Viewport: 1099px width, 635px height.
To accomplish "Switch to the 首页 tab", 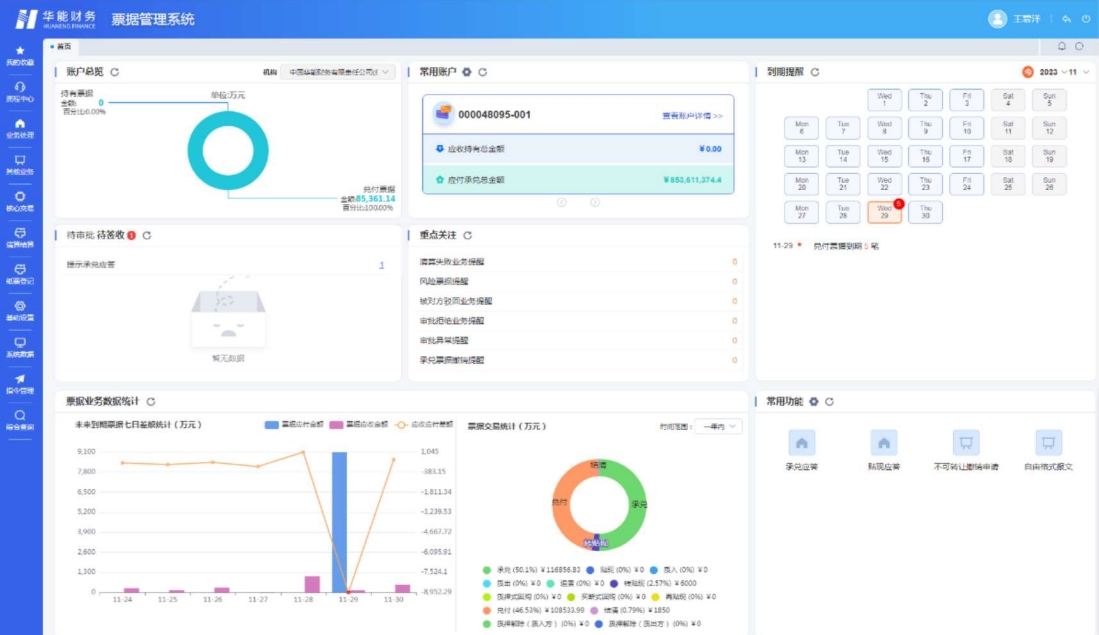I will pyautogui.click(x=62, y=47).
